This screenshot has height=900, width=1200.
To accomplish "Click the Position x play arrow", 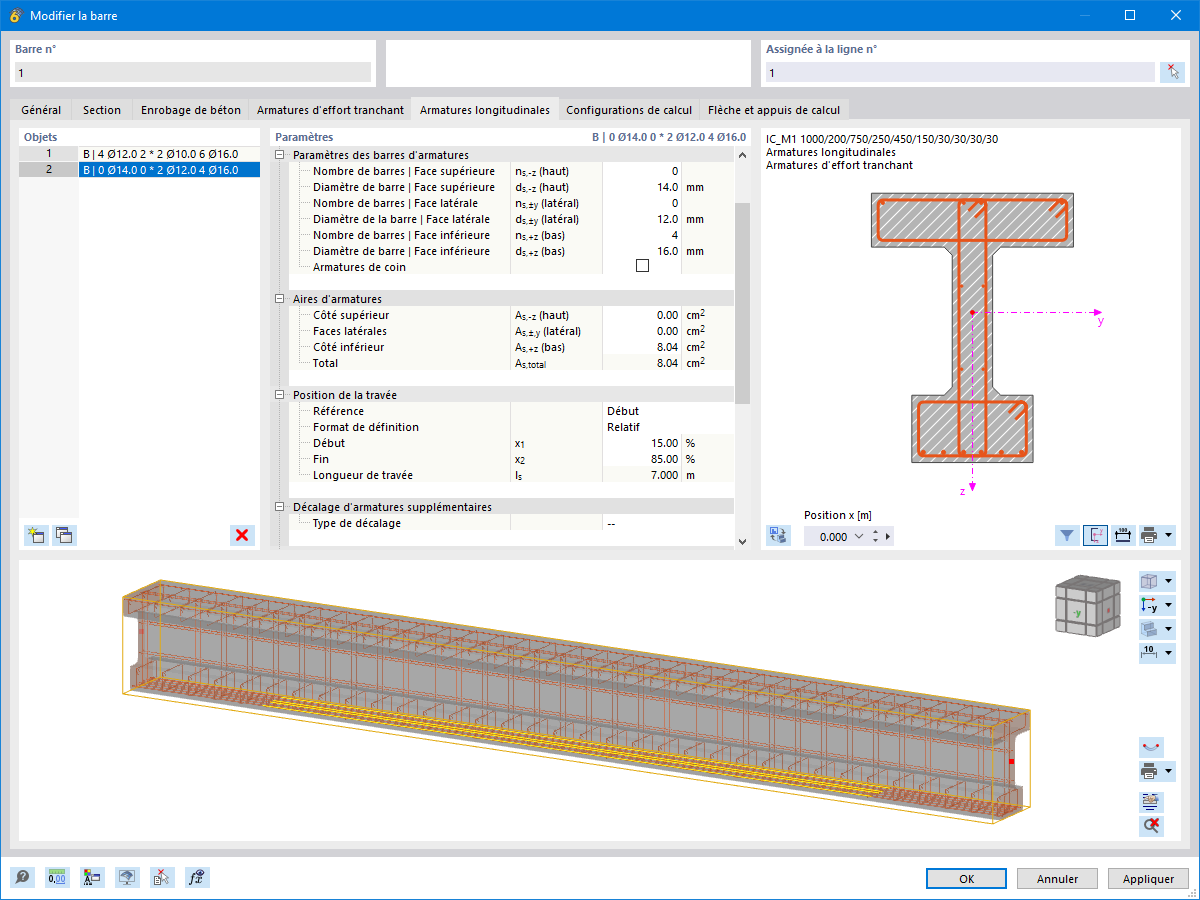I will [888, 536].
